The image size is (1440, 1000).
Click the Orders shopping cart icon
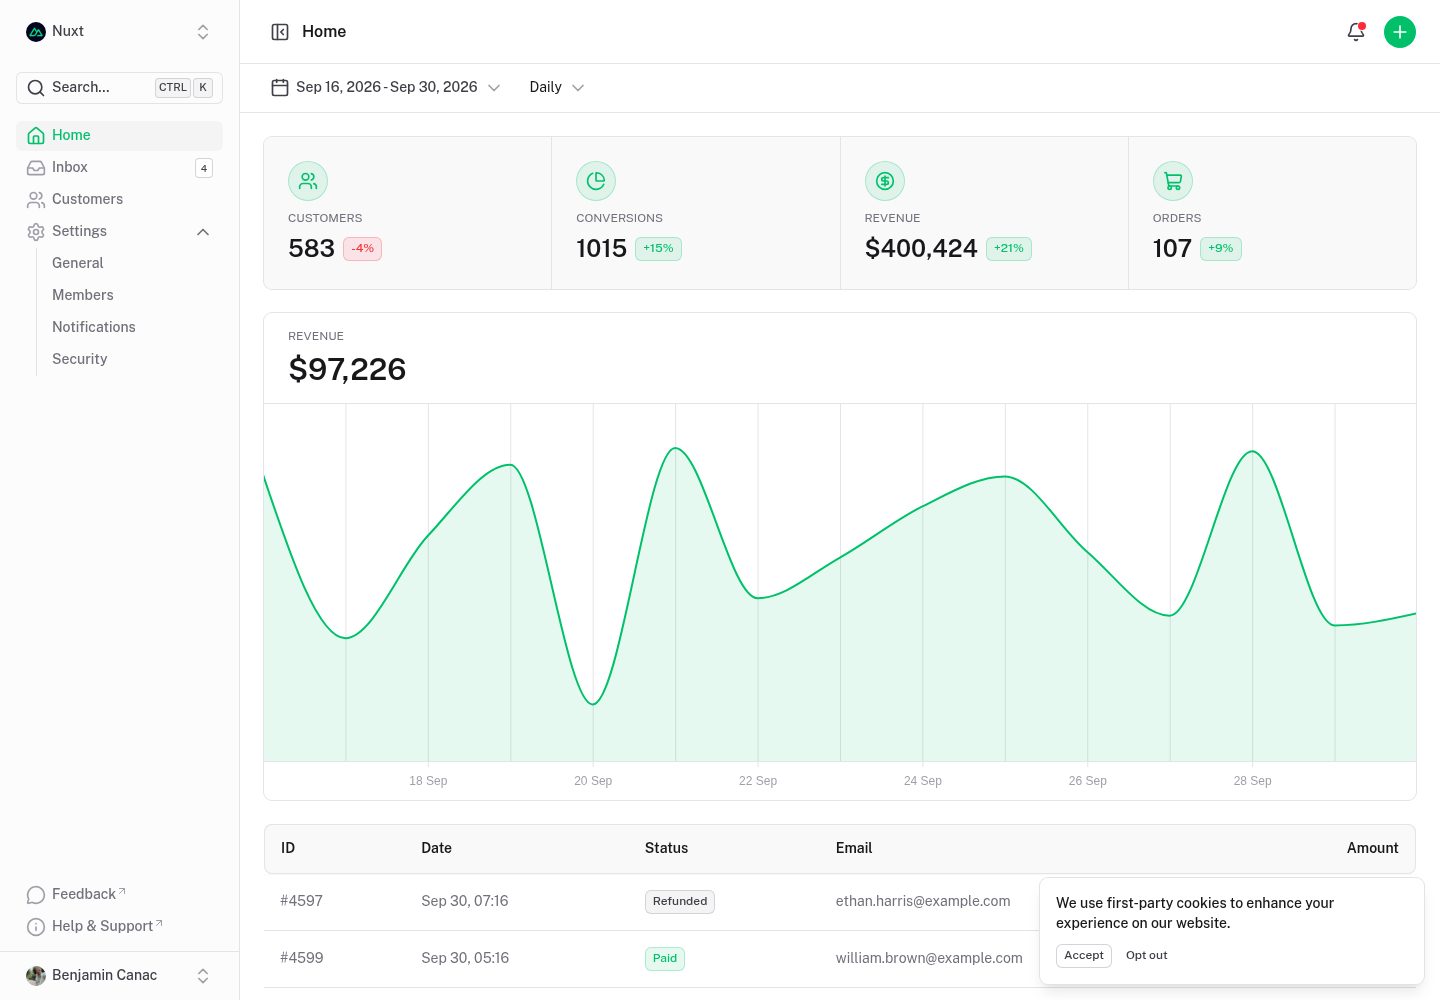[x=1173, y=181]
